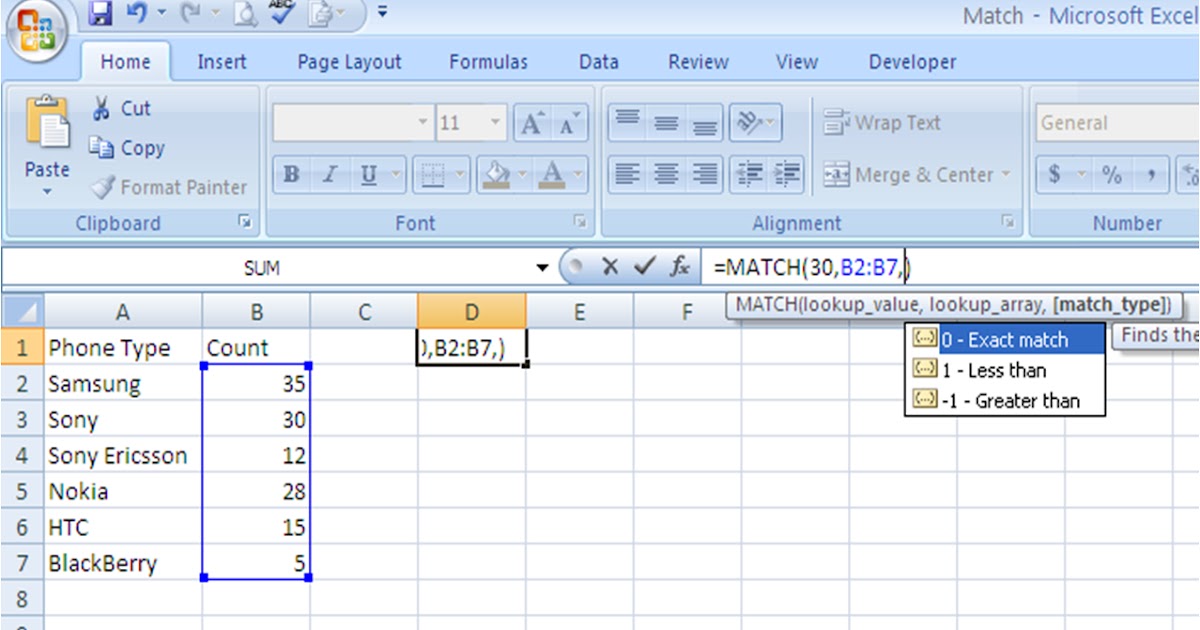The image size is (1200, 630).
Task: Click the Insert Function fx button
Action: [x=681, y=266]
